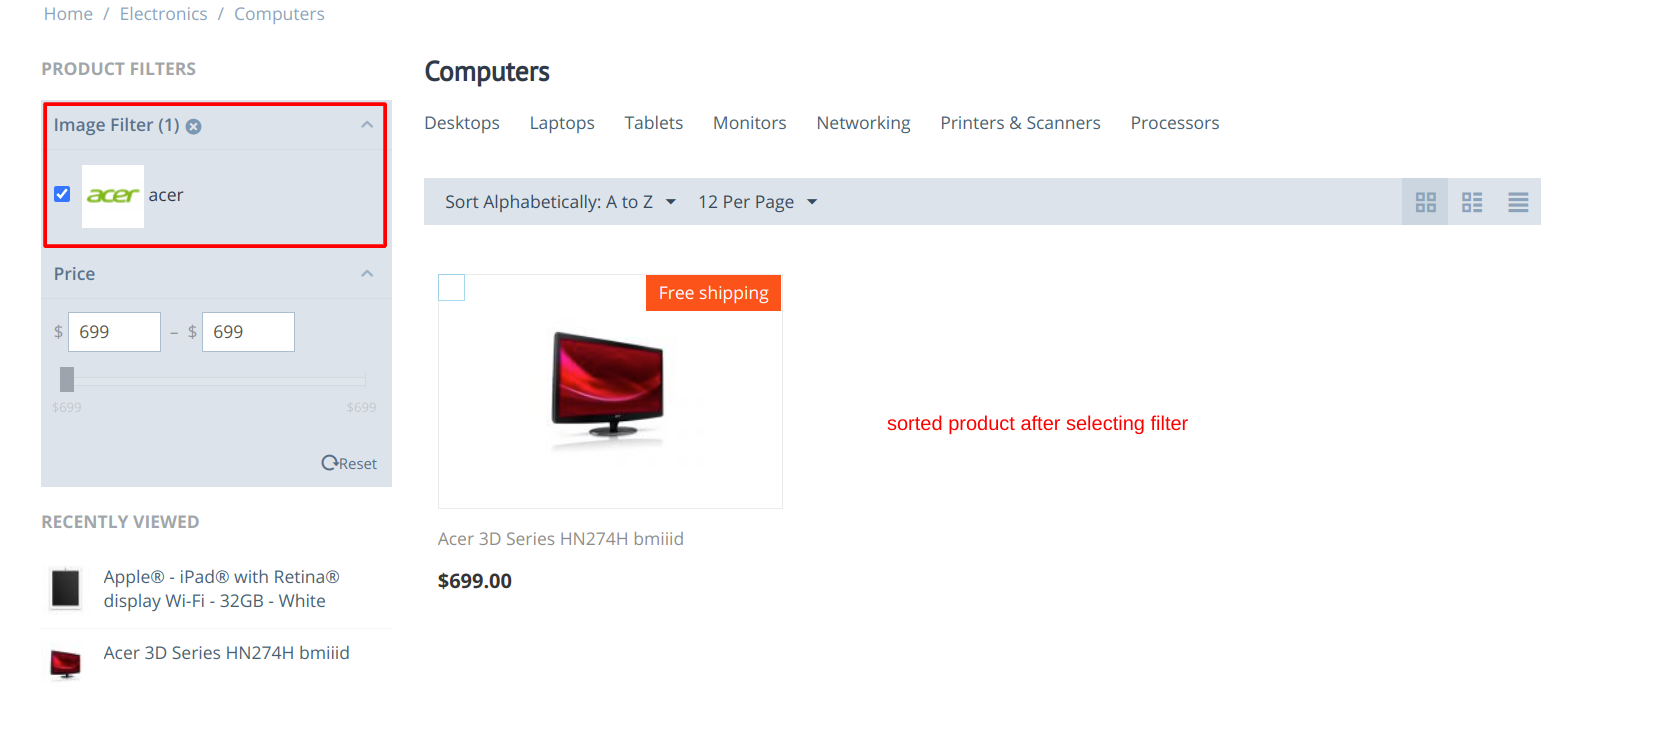Uncheck the acer filter checkbox
The image size is (1668, 734).
click(62, 194)
